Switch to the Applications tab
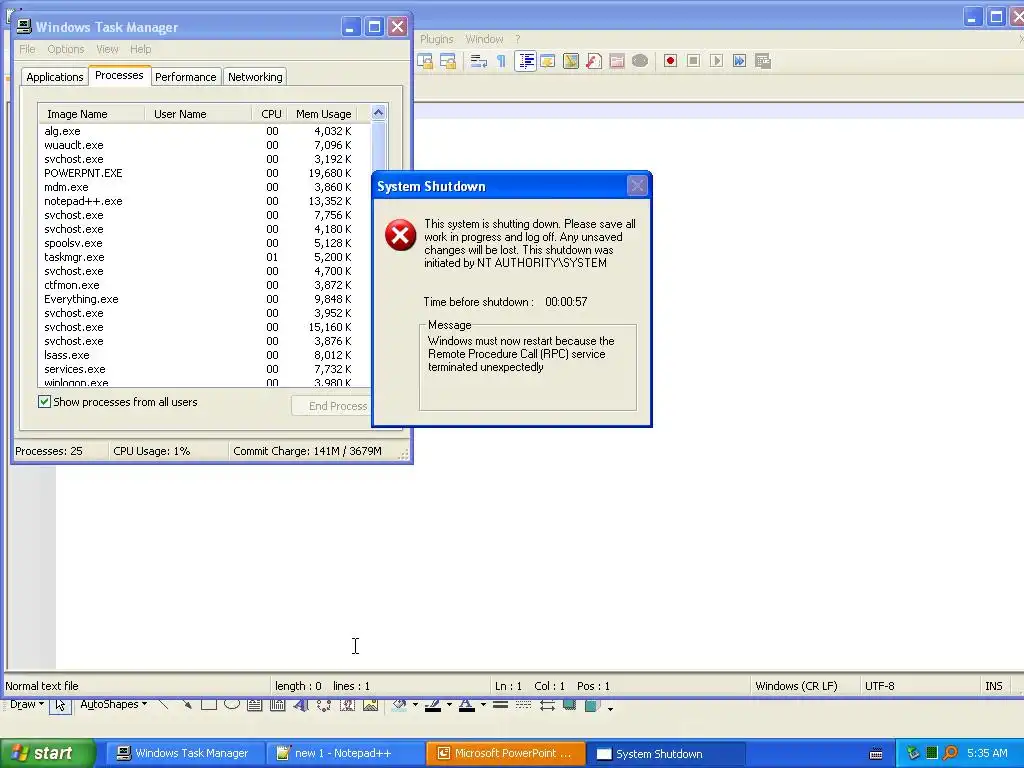This screenshot has width=1024, height=768. (x=55, y=77)
